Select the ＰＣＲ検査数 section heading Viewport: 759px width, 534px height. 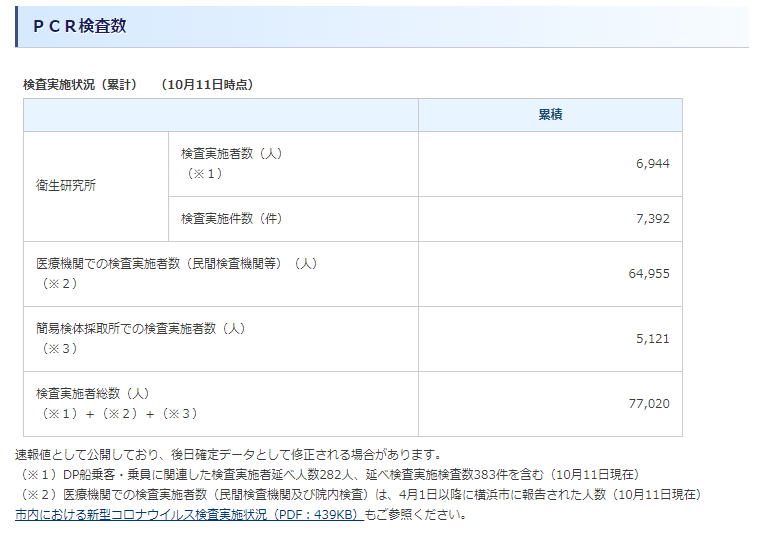(x=80, y=26)
